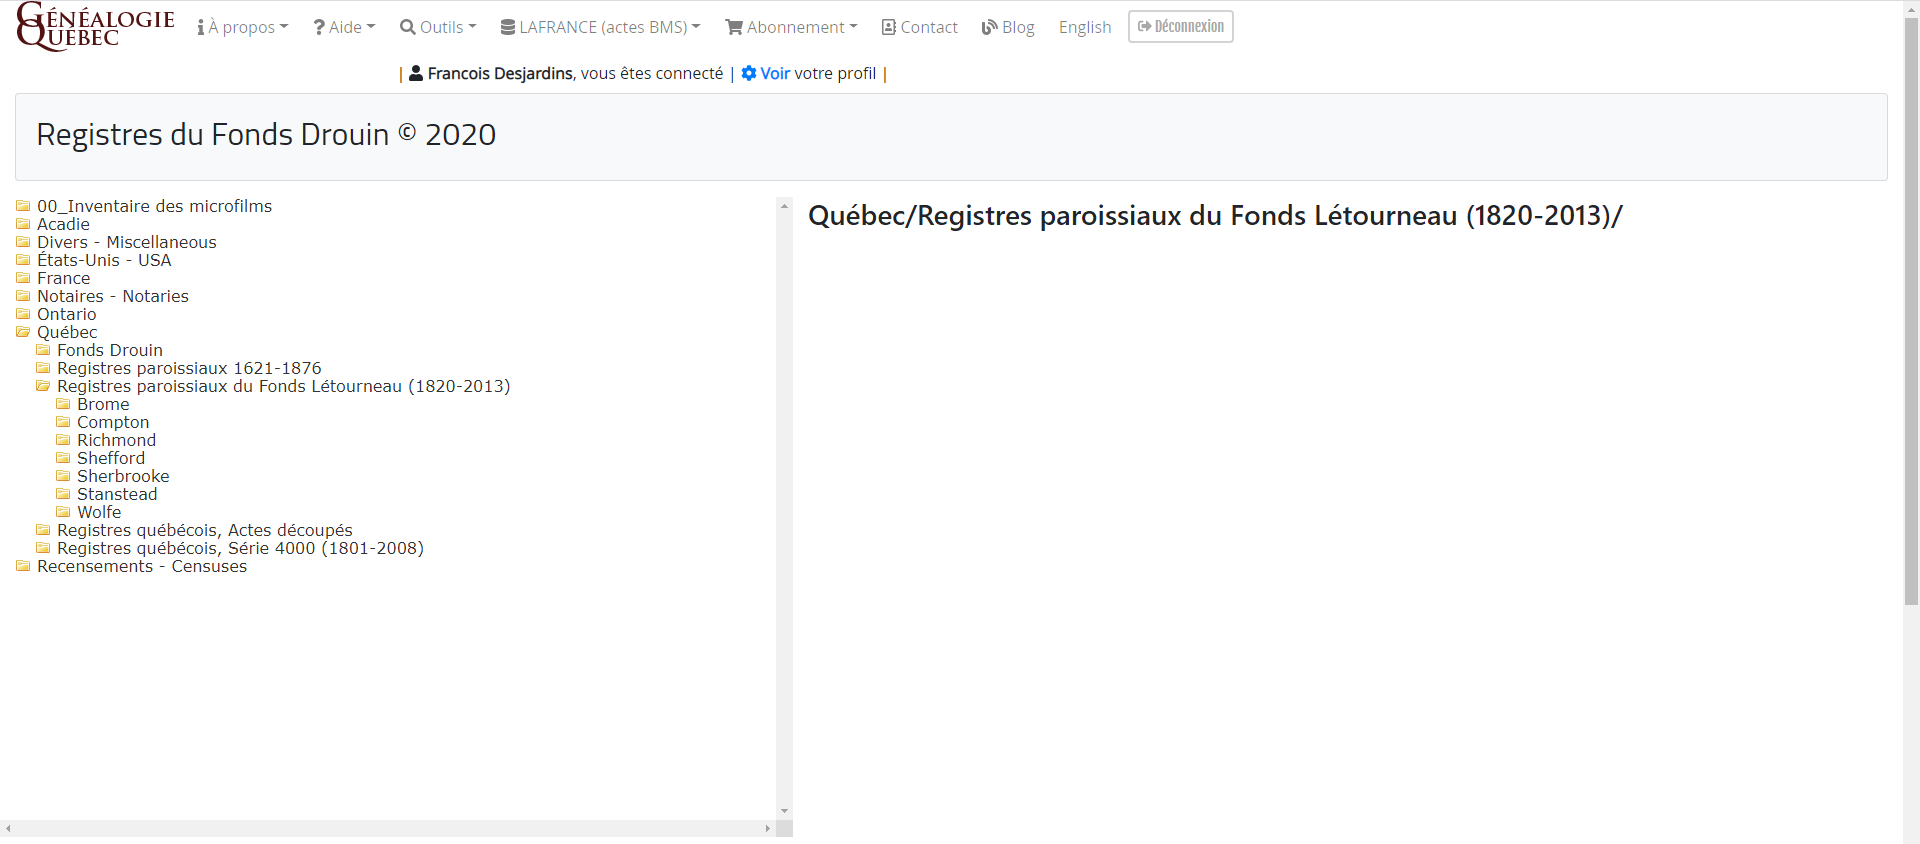The width and height of the screenshot is (1920, 844).
Task: Open the Wolfe county folder
Action: click(99, 512)
